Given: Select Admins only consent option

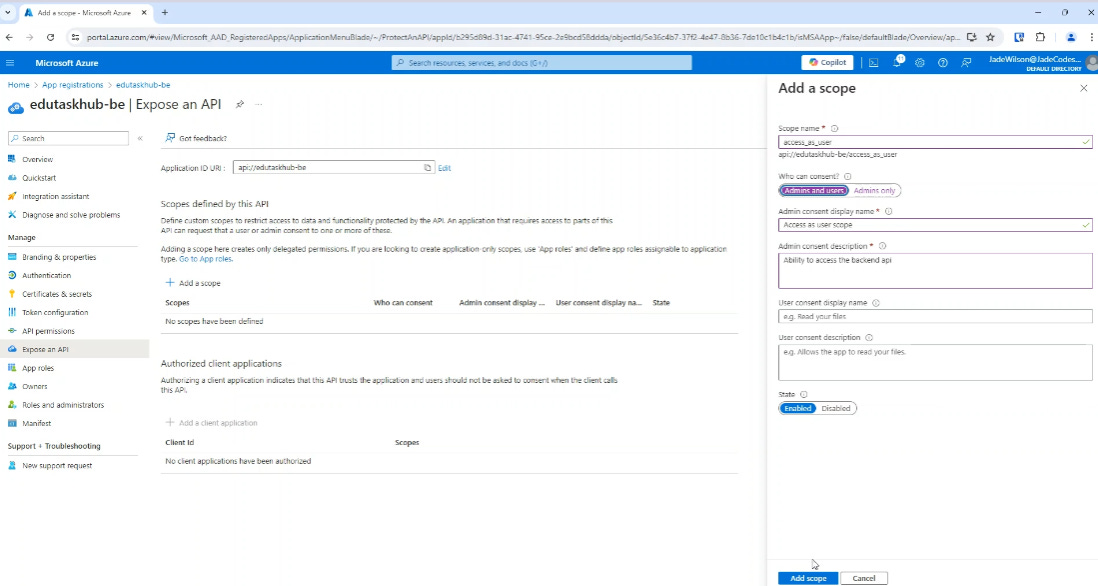Looking at the screenshot, I should (874, 190).
